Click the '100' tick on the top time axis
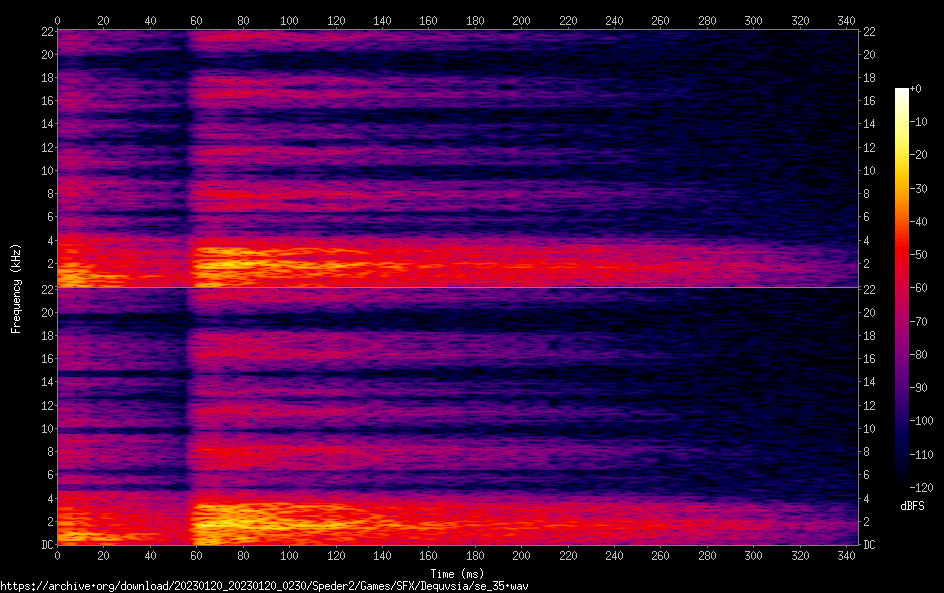The image size is (944, 593). [x=289, y=20]
